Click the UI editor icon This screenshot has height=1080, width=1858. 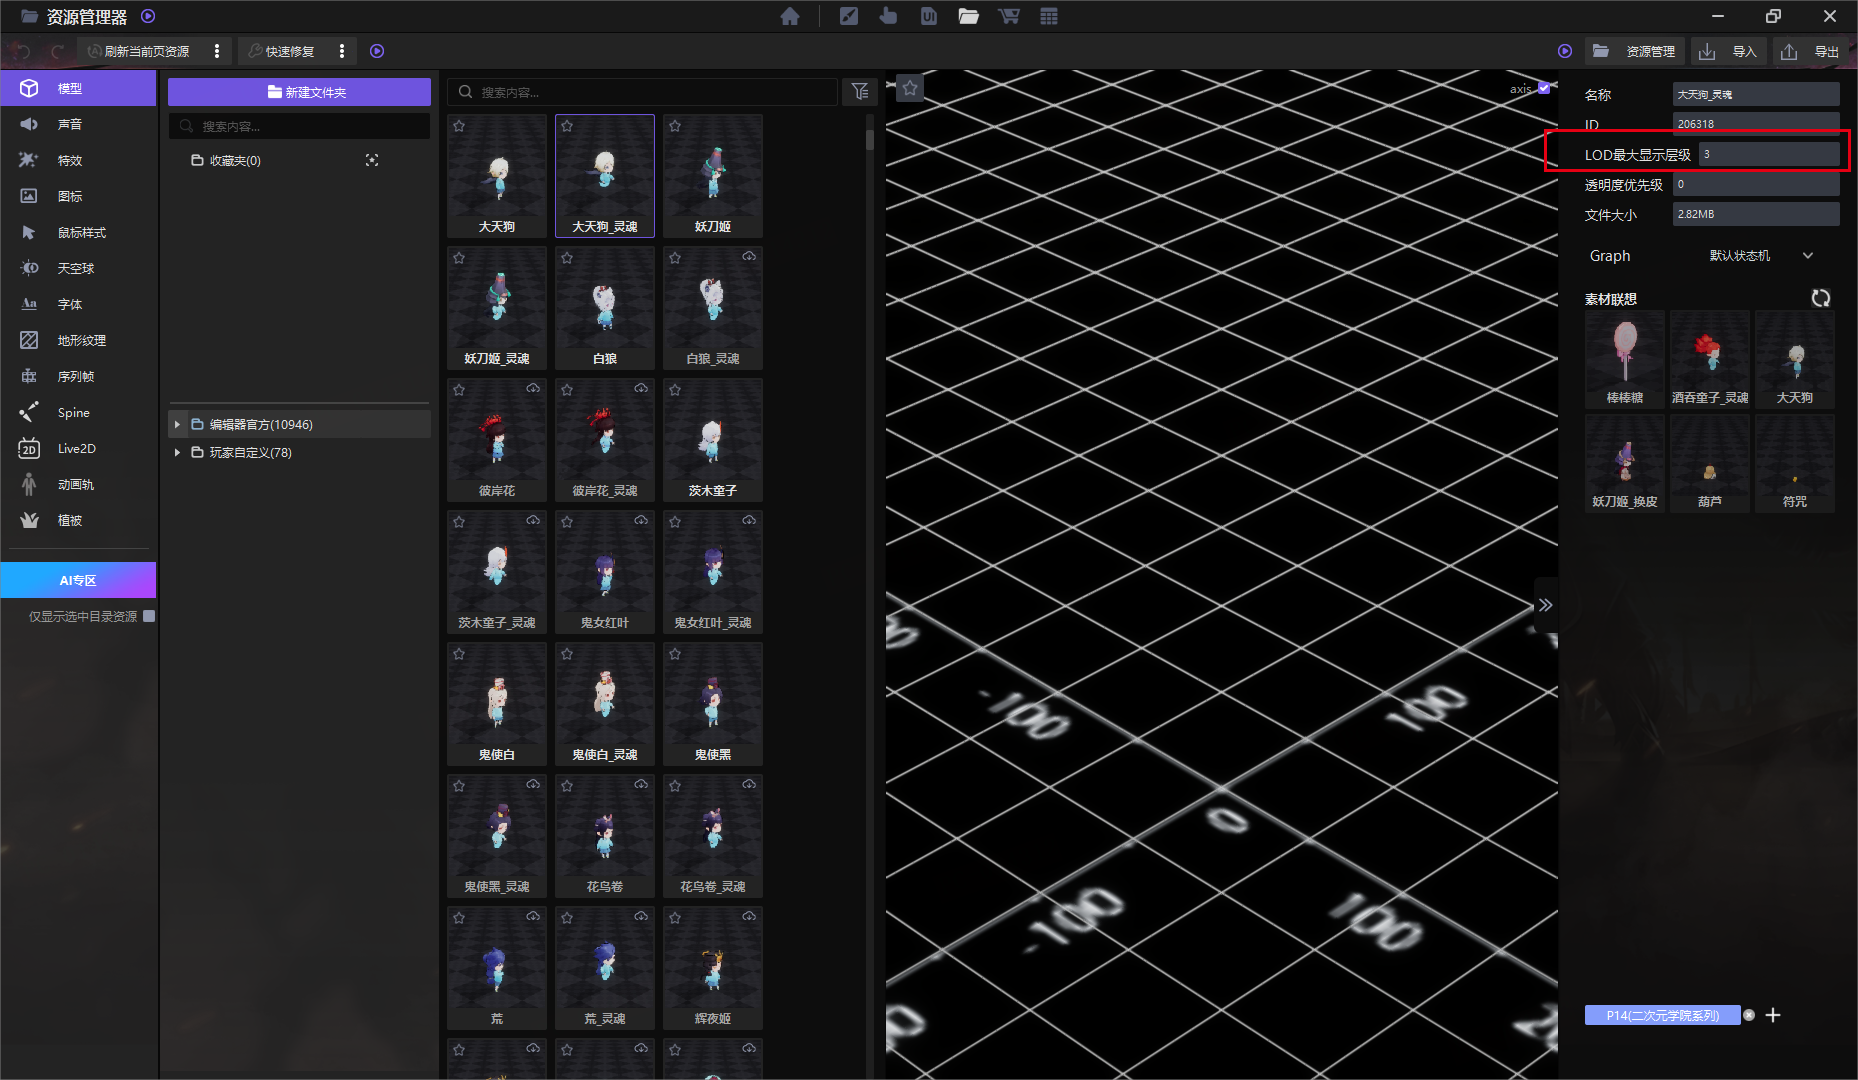[929, 16]
